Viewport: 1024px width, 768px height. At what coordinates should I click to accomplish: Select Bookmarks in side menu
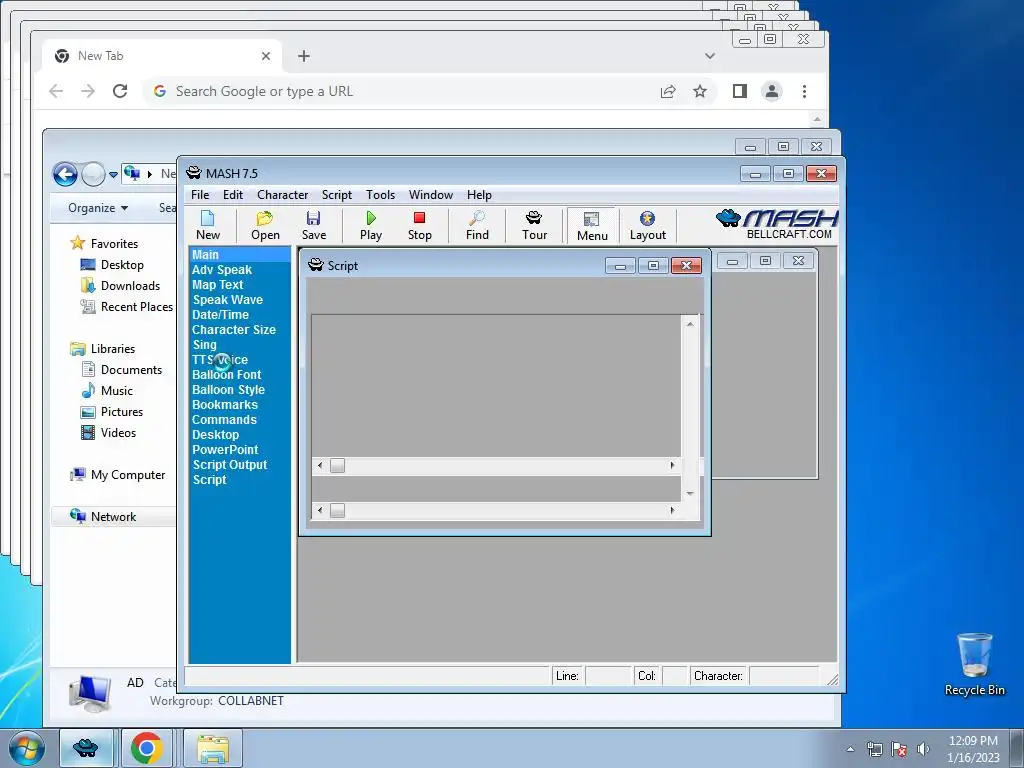click(x=225, y=405)
